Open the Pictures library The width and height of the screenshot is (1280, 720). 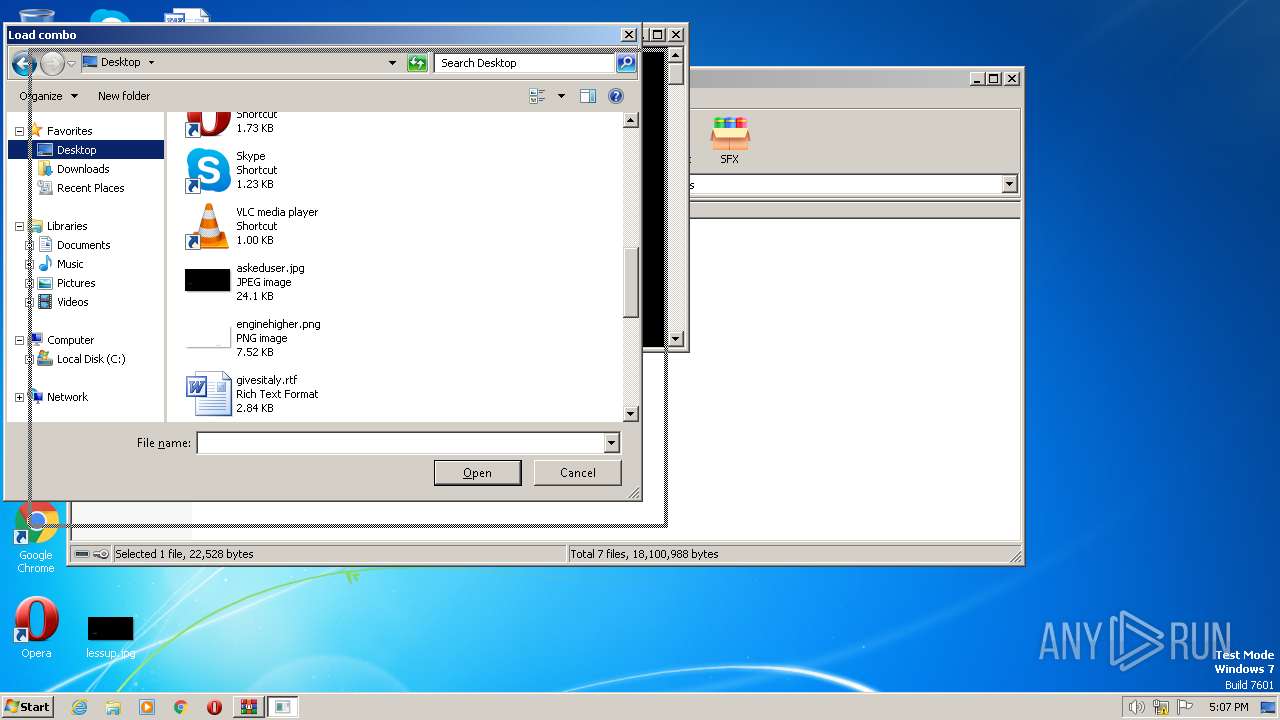76,283
